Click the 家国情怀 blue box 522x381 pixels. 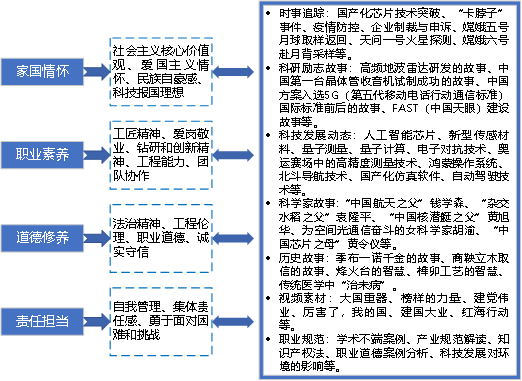[42, 72]
